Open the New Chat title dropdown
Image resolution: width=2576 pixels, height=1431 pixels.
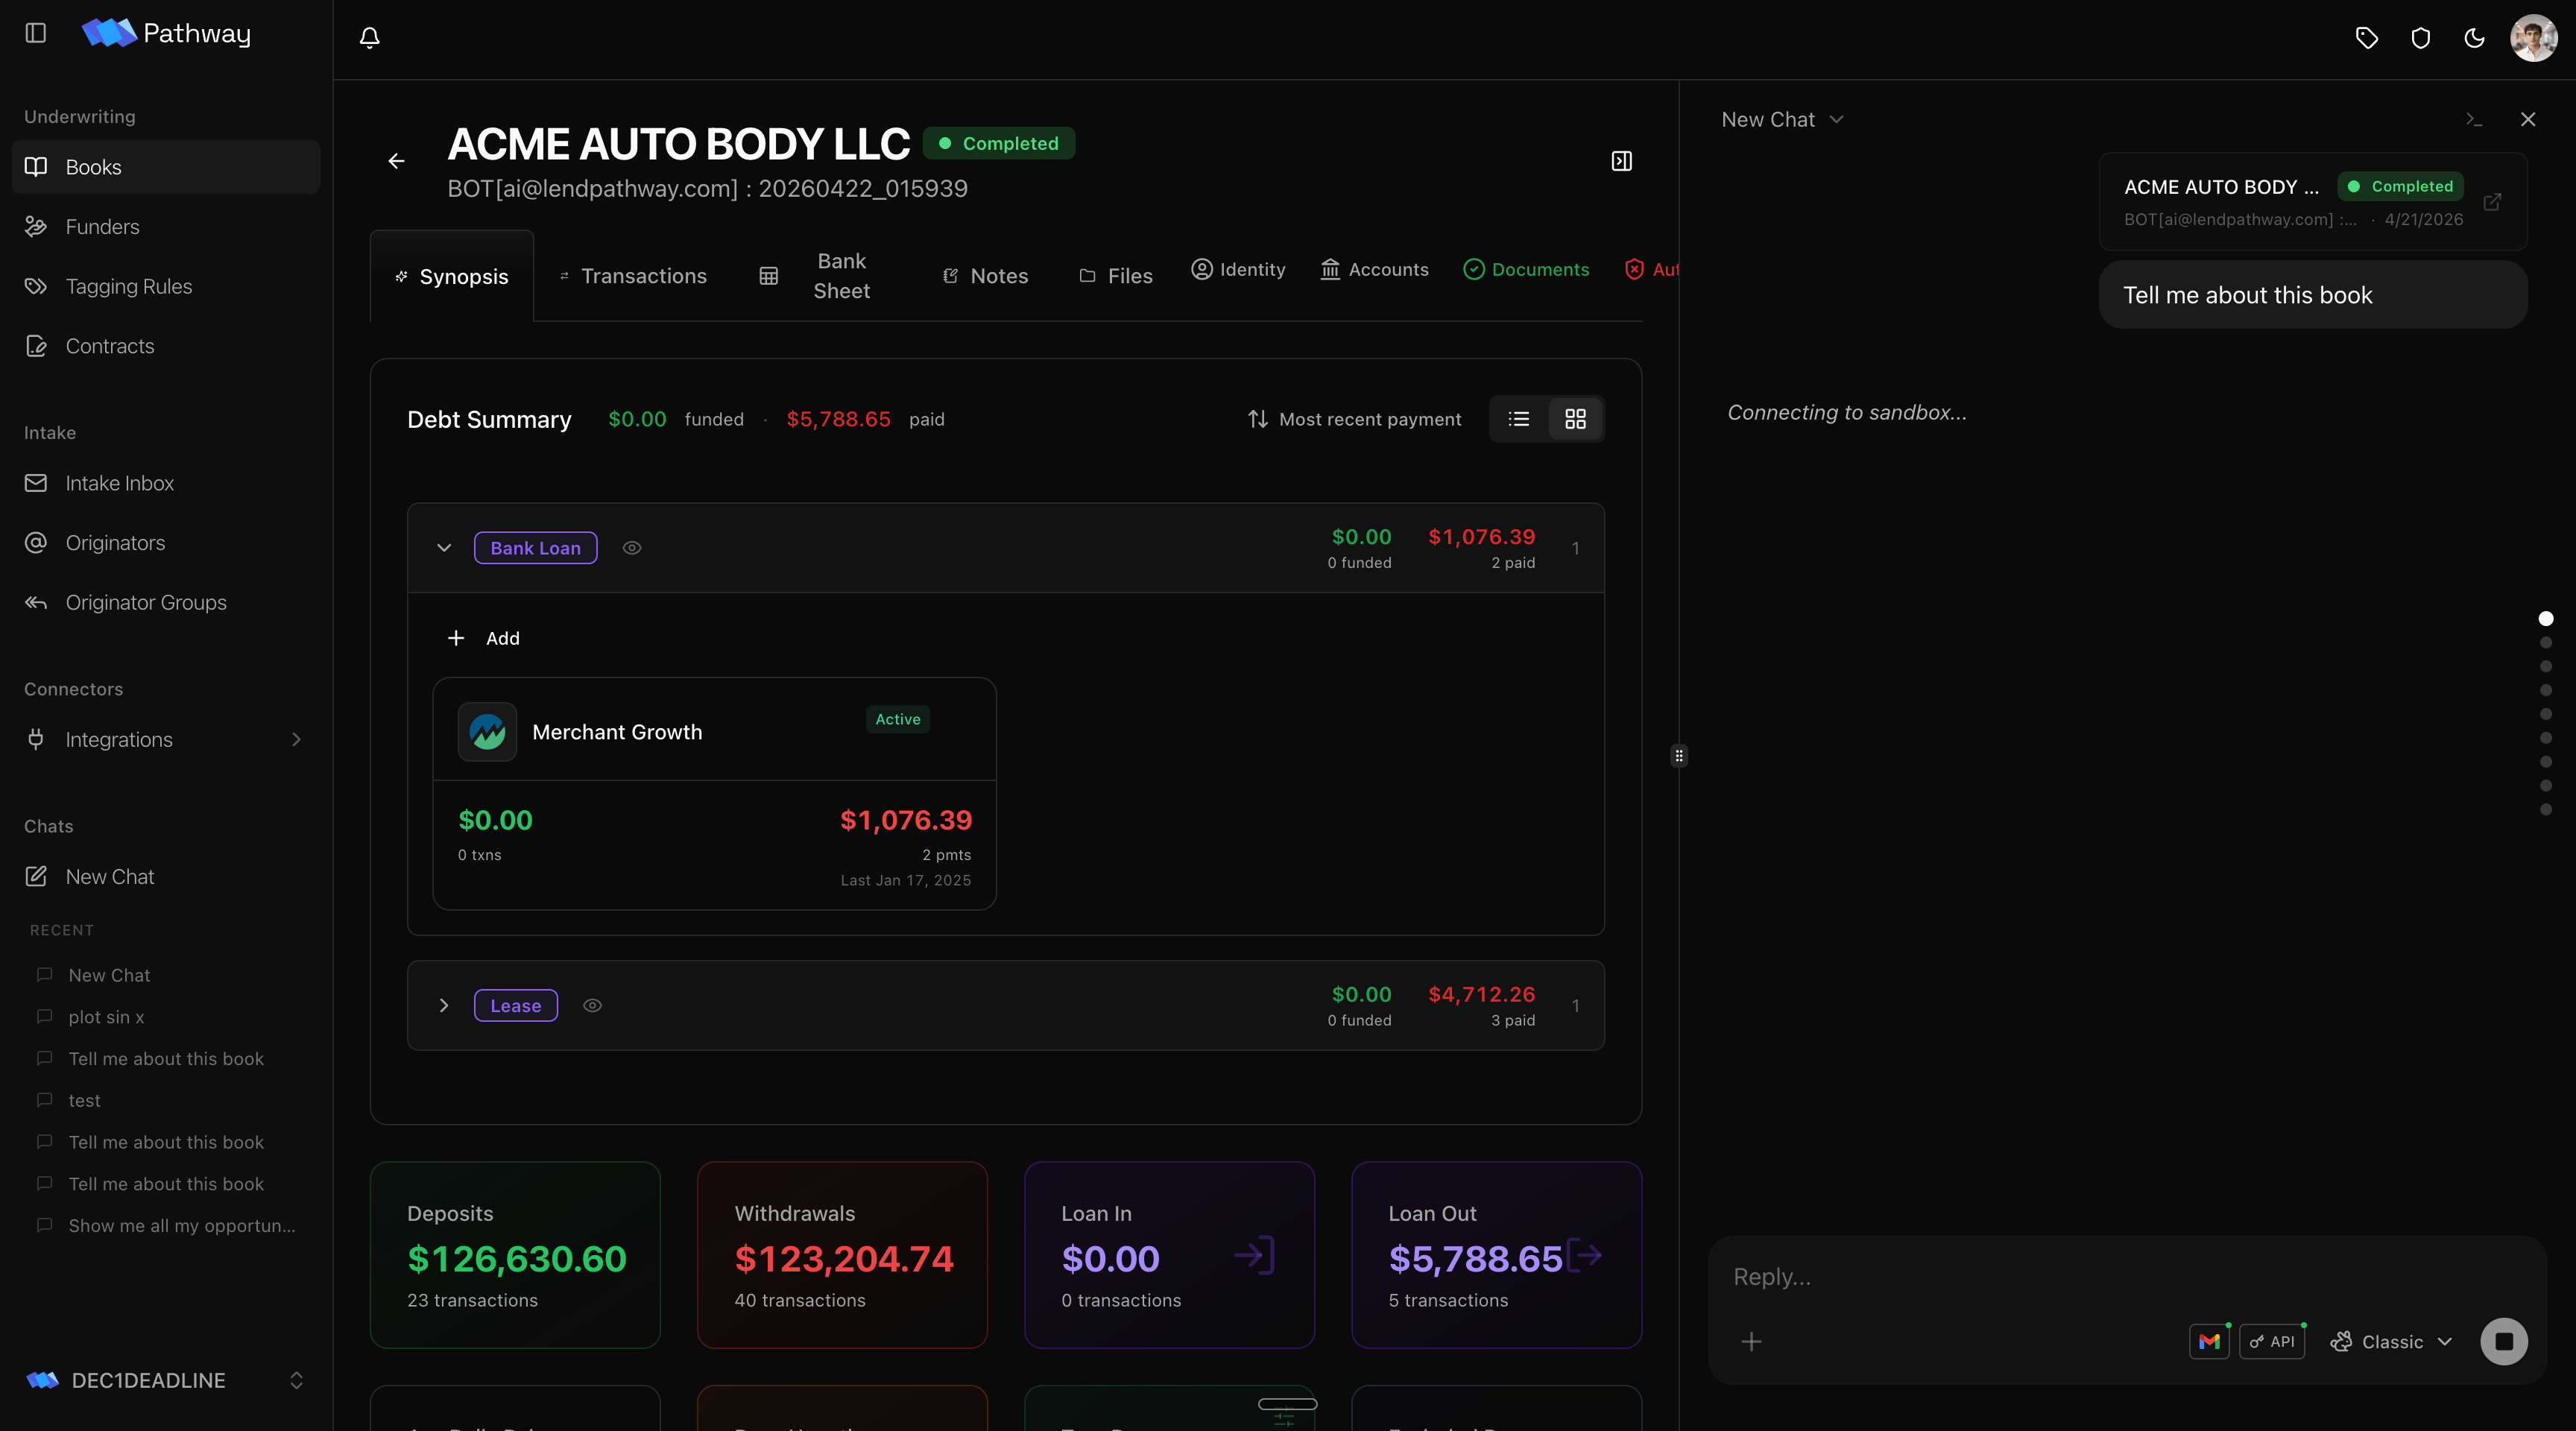1782,120
